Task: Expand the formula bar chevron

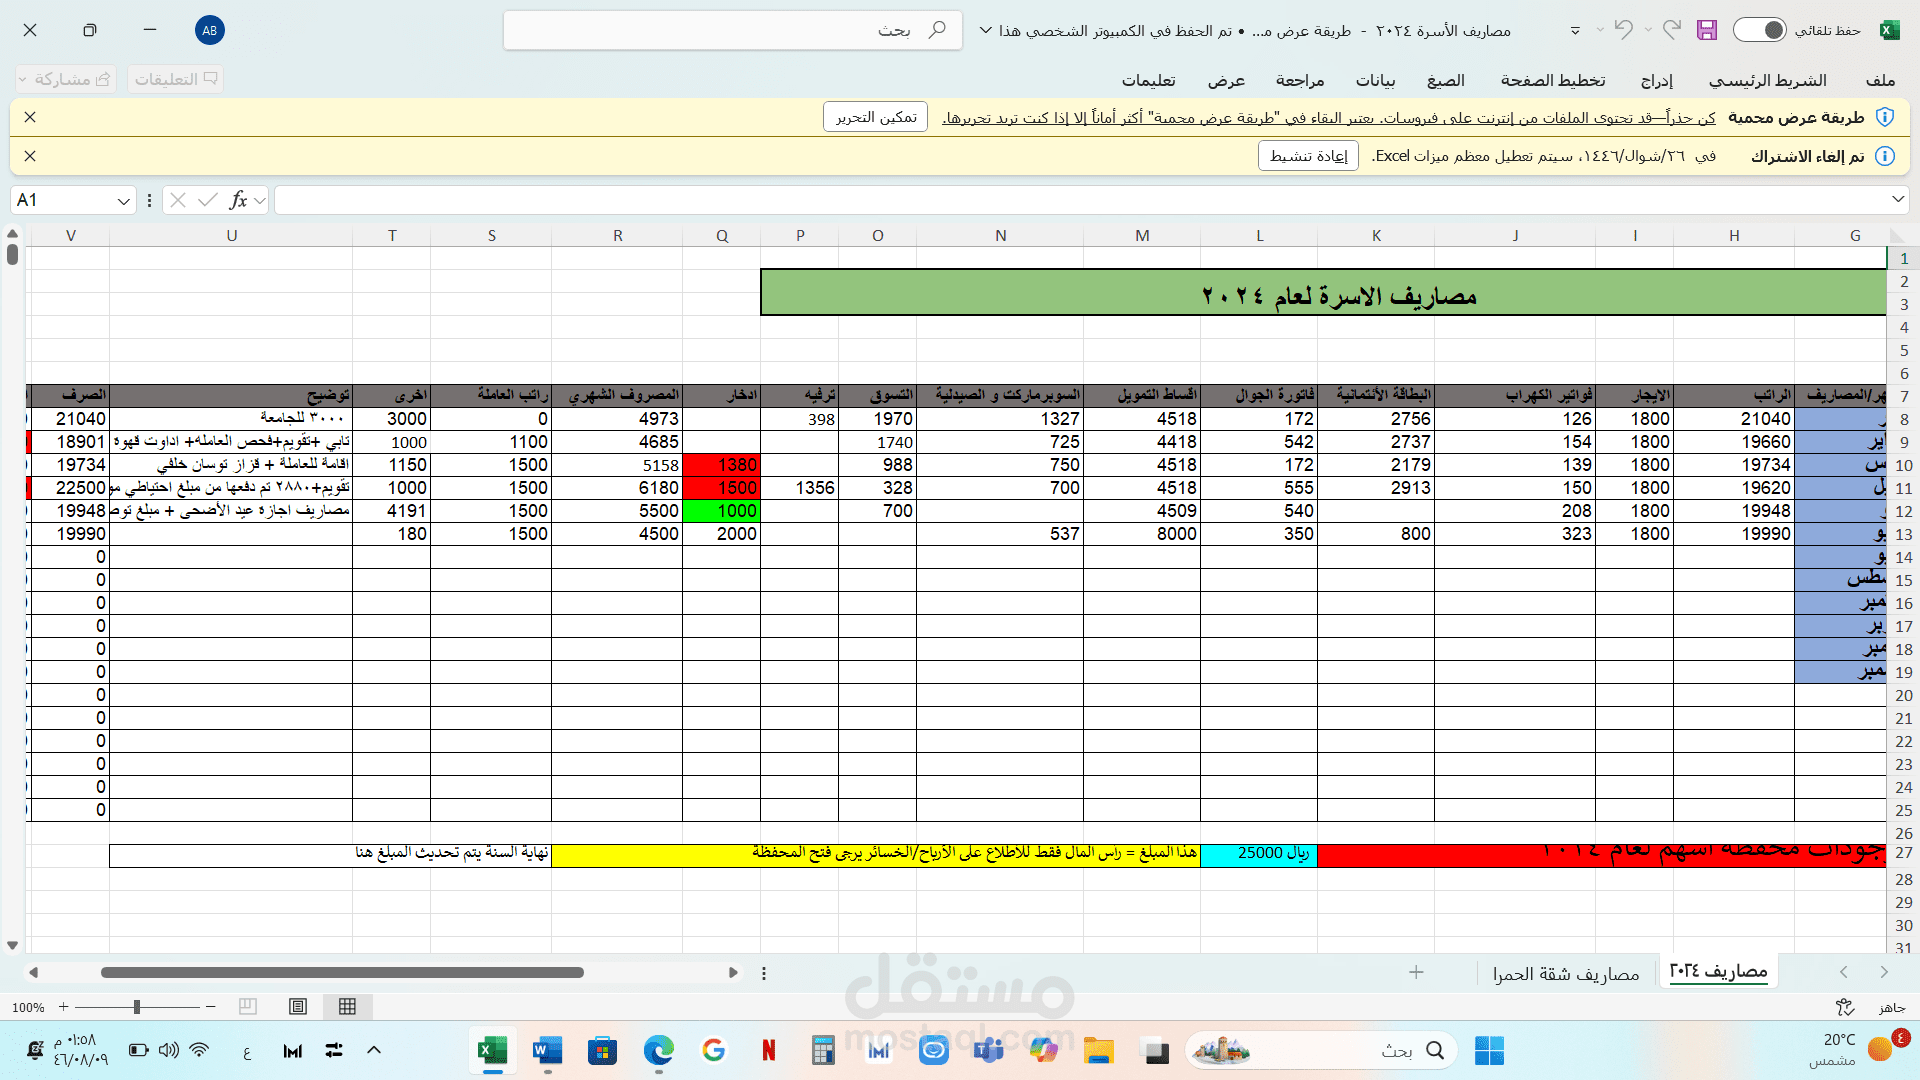Action: coord(1898,200)
